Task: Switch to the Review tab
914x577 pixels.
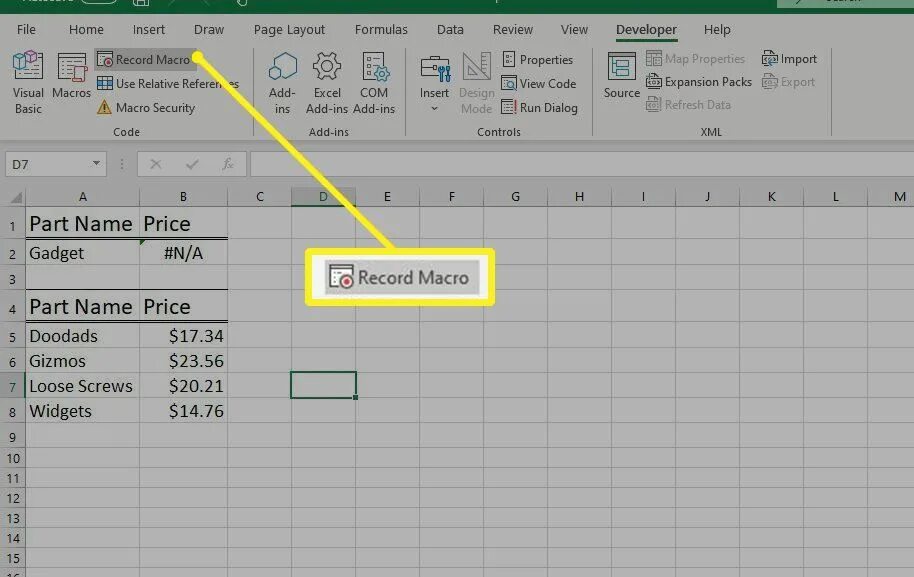Action: click(x=512, y=29)
